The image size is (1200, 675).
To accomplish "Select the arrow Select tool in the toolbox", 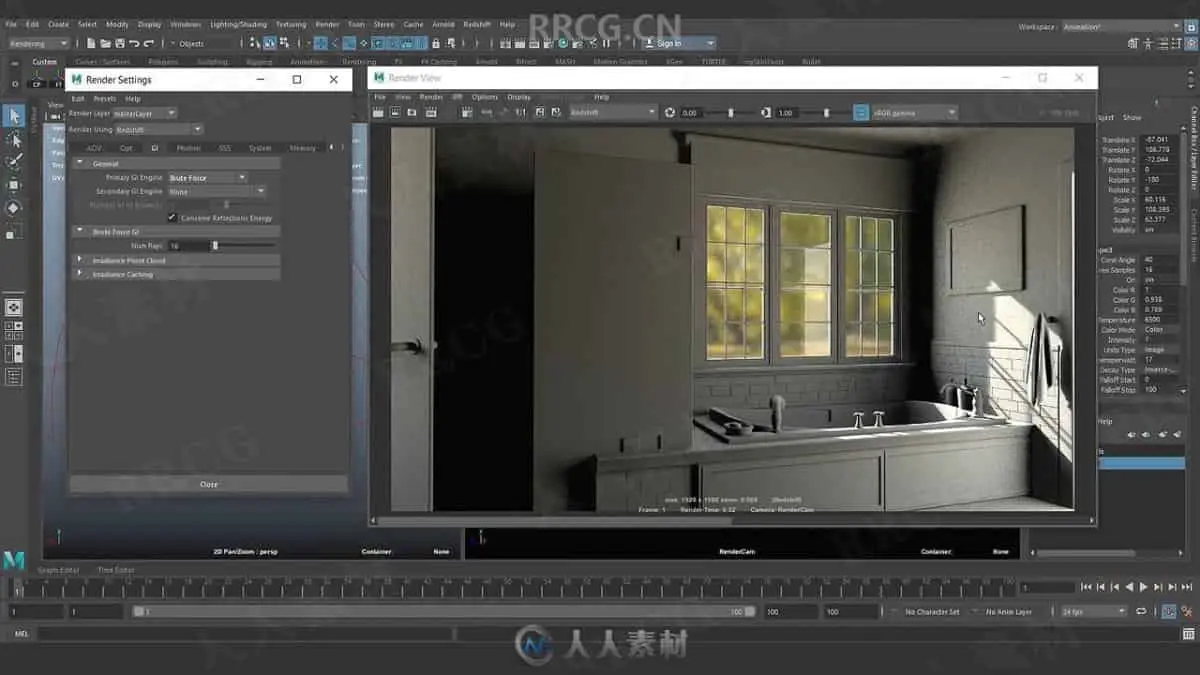I will pyautogui.click(x=13, y=116).
